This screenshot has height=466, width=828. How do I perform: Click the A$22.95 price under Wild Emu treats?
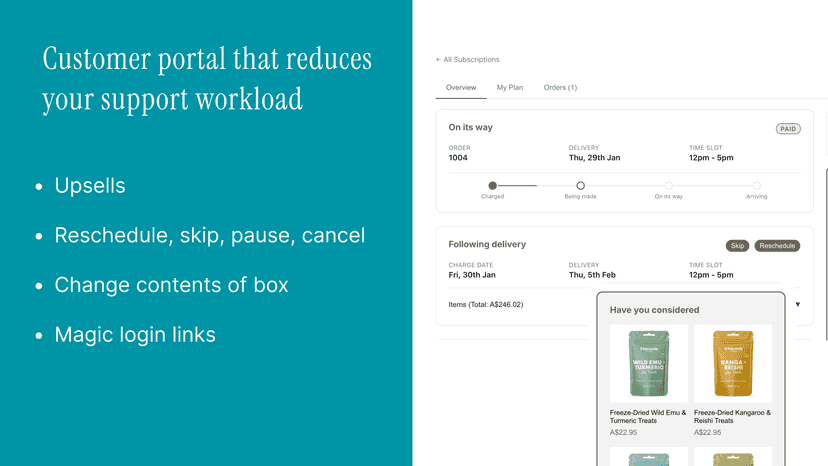pos(623,432)
